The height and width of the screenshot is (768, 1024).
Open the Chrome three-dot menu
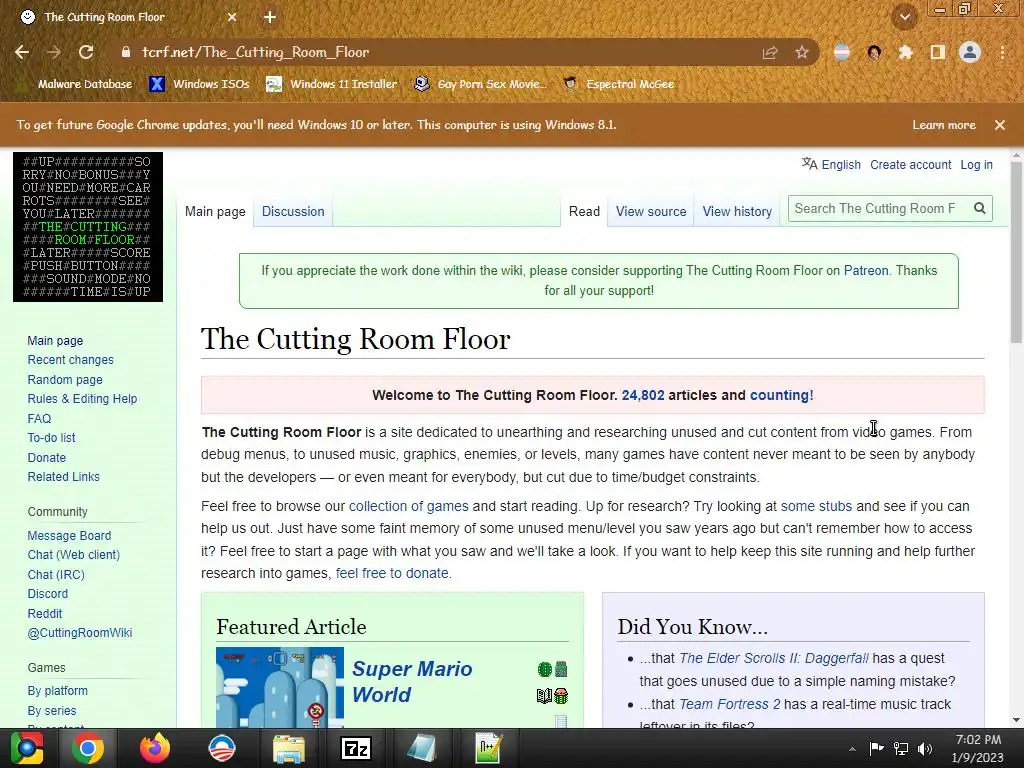coord(1002,52)
